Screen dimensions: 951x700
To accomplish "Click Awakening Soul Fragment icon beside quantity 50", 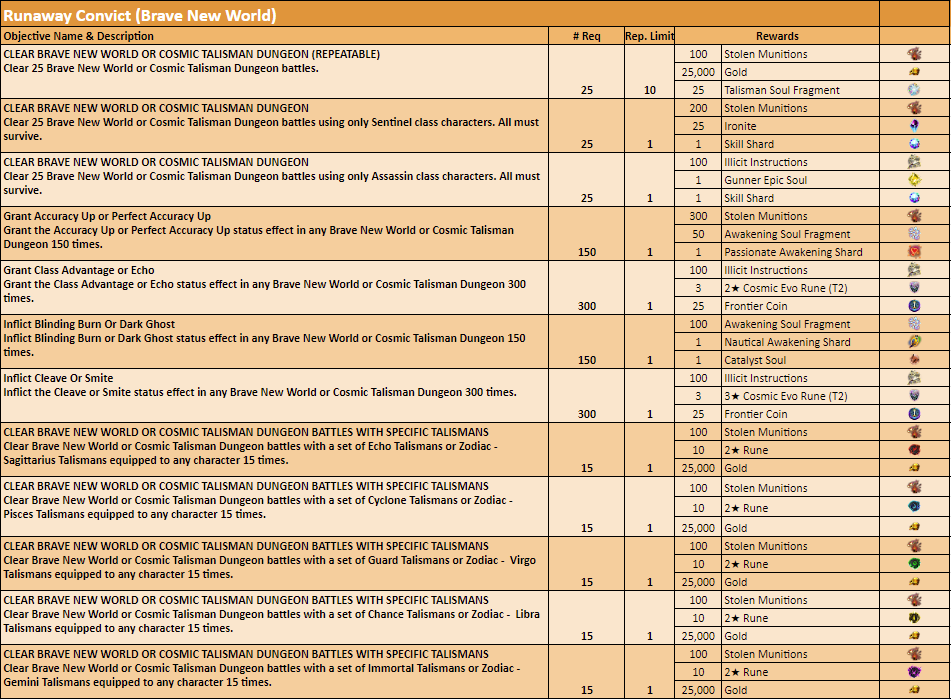I will pos(914,234).
